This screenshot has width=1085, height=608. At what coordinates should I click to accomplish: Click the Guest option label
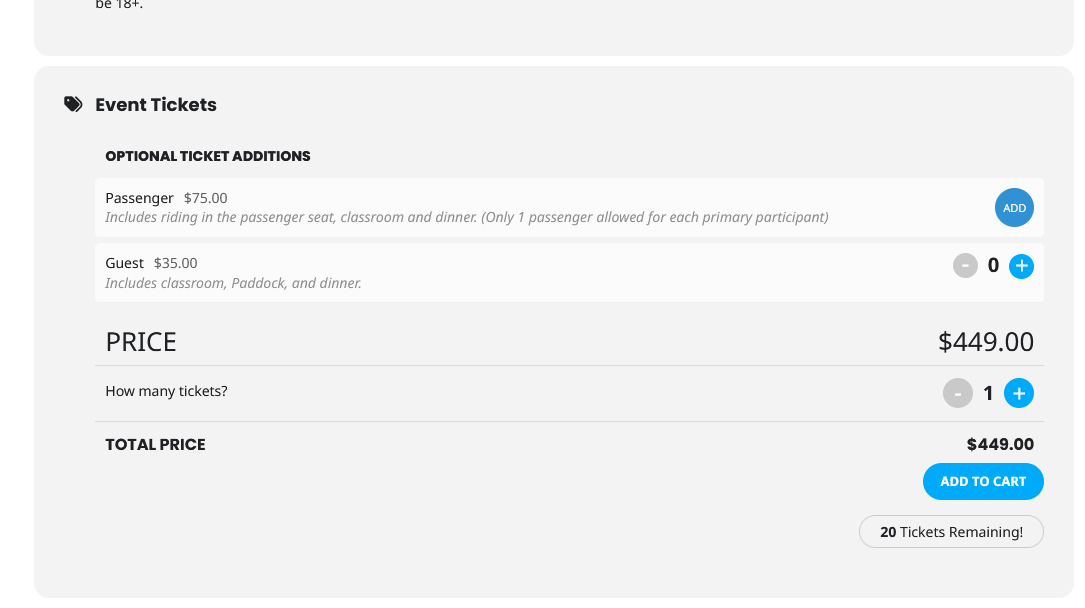[x=125, y=263]
